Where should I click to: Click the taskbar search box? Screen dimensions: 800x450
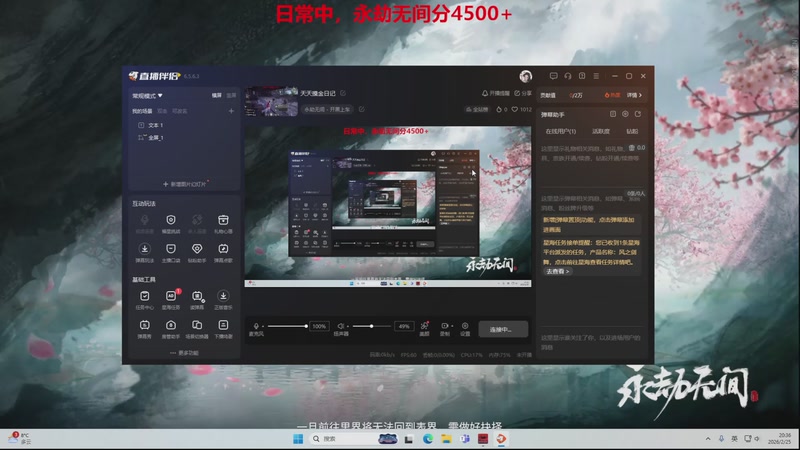(353, 439)
